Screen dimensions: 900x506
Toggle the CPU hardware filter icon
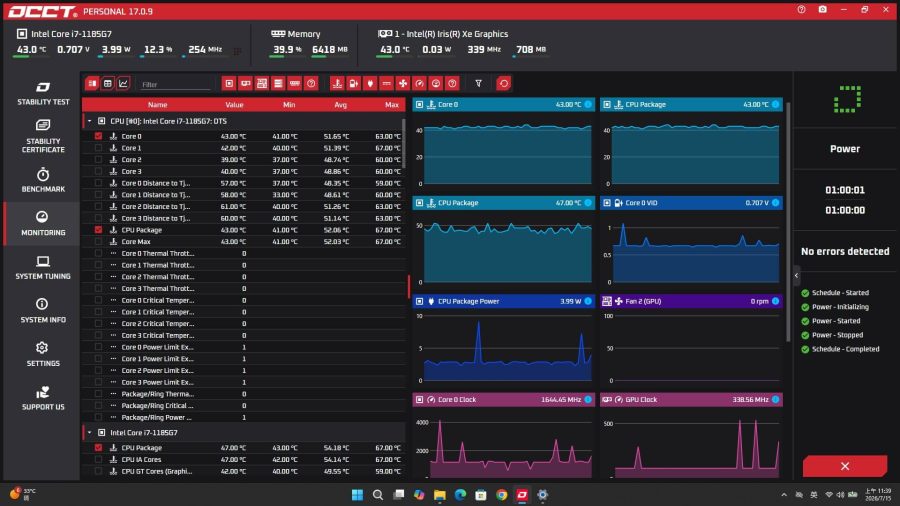(x=229, y=84)
